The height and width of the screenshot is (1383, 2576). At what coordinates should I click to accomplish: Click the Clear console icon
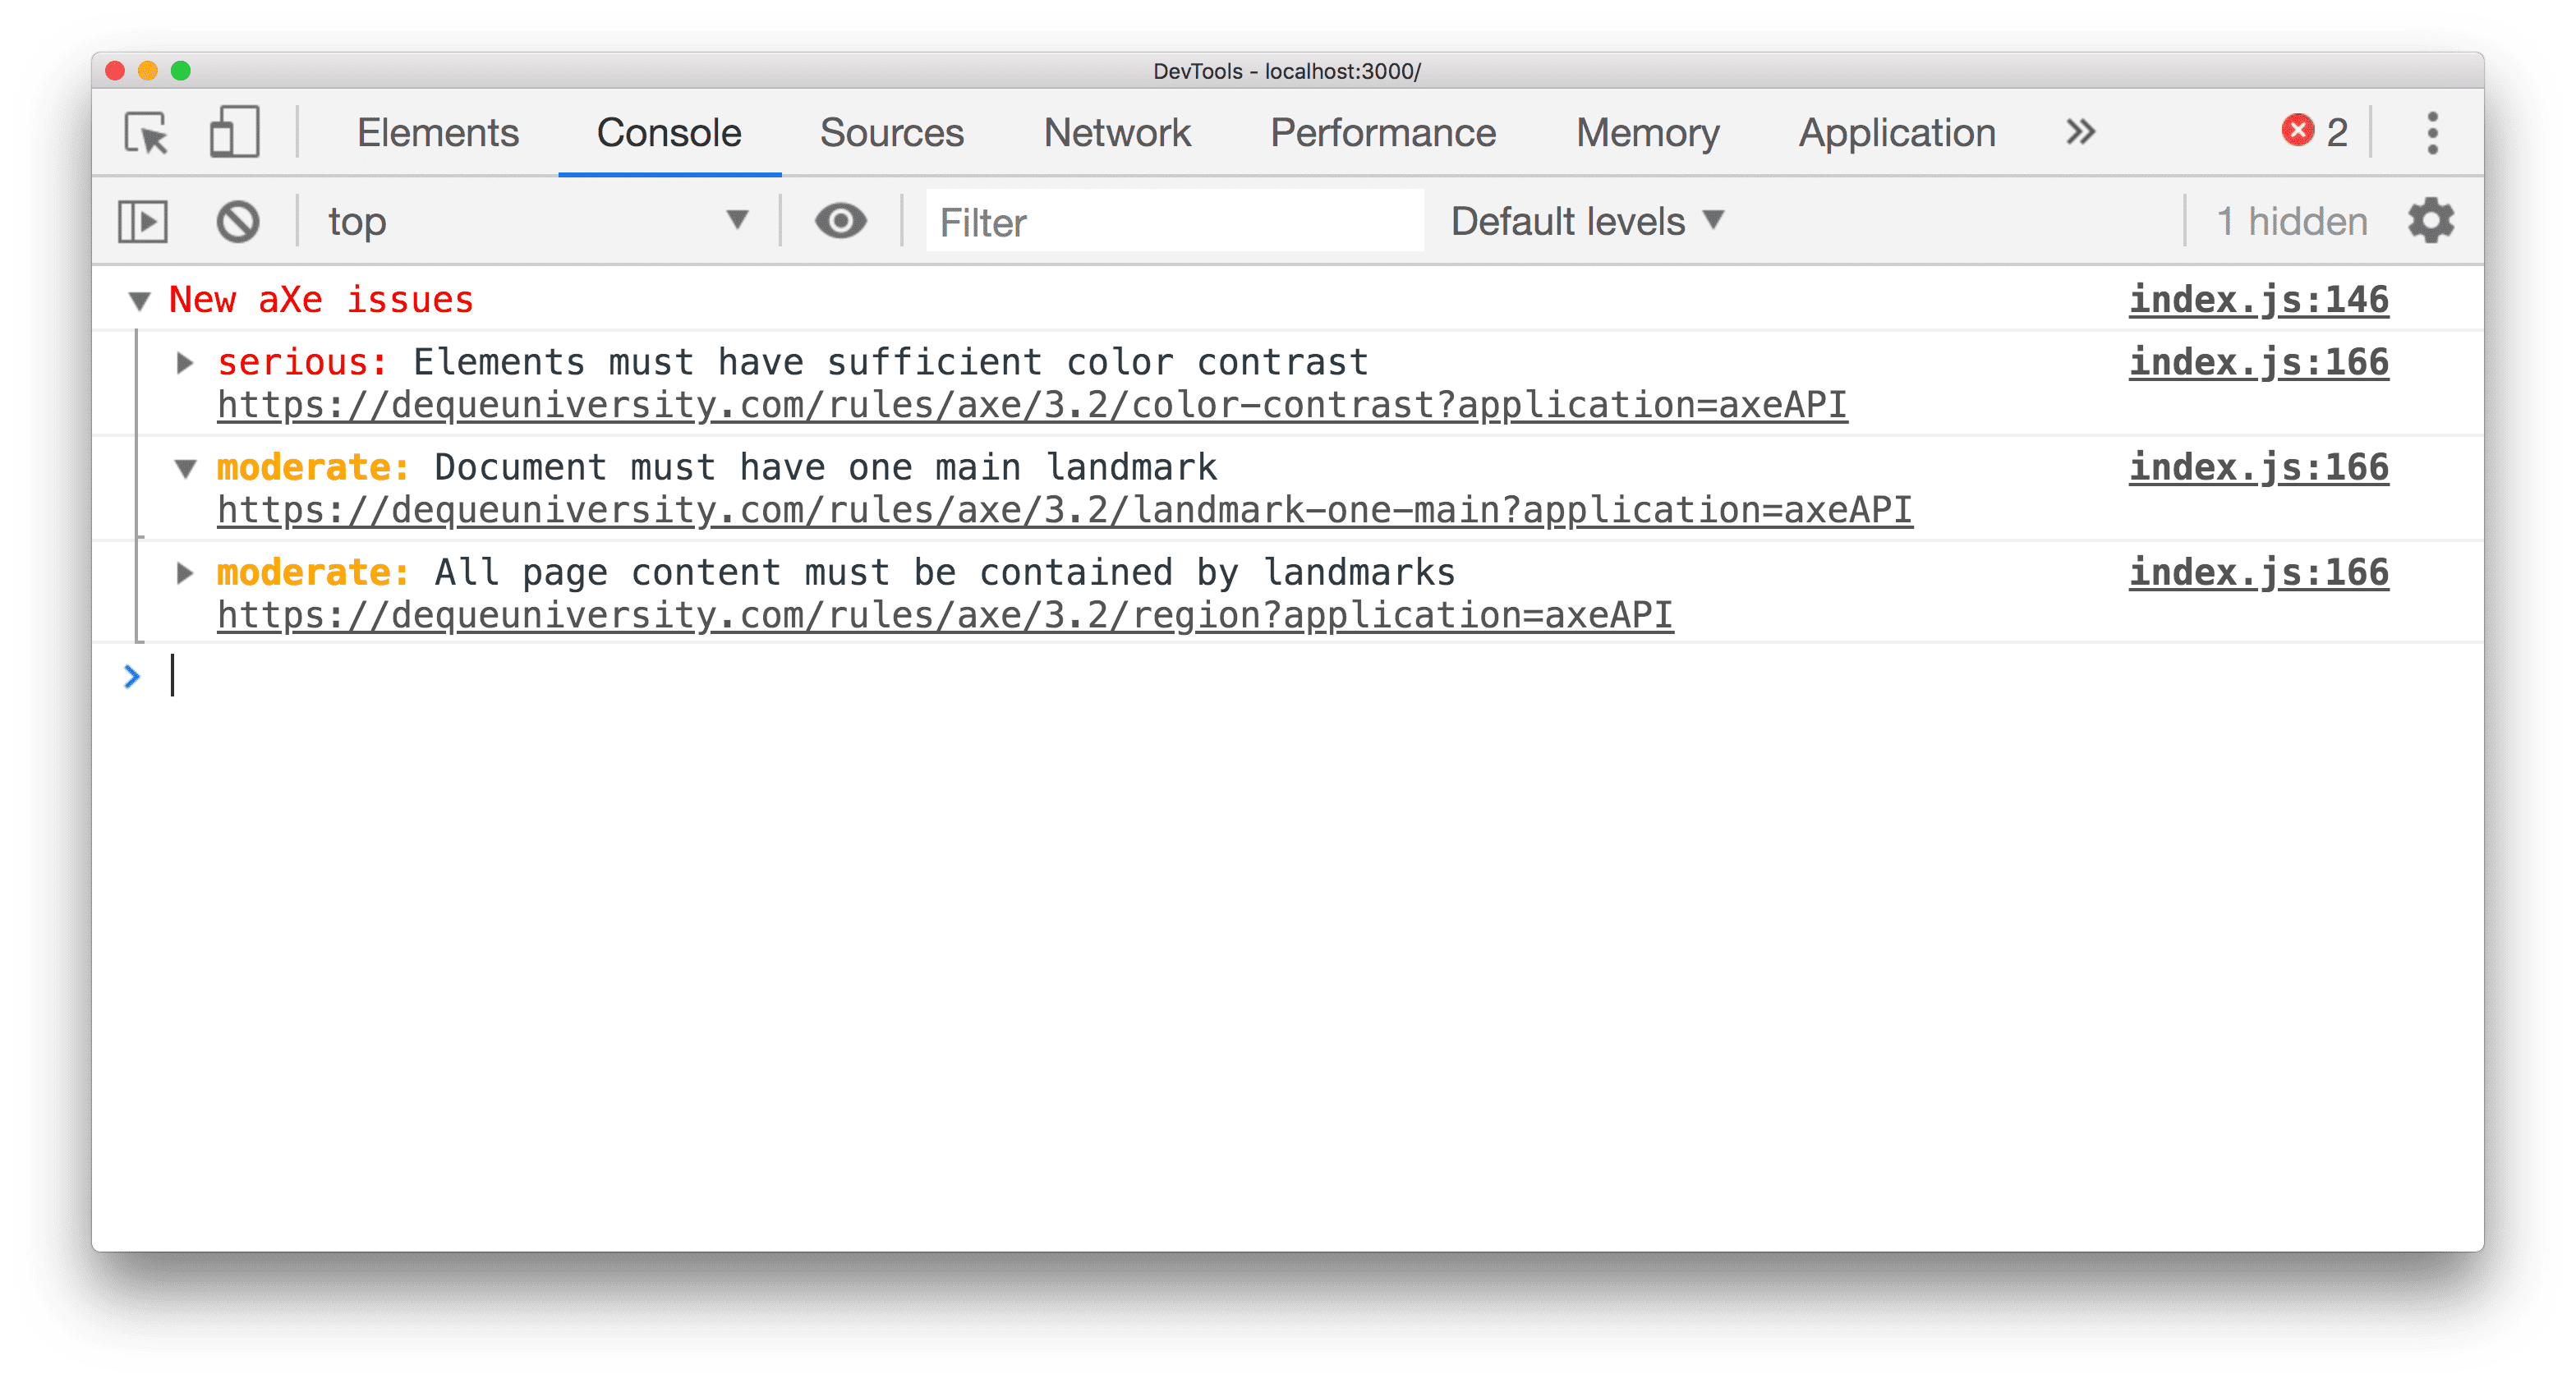[238, 222]
